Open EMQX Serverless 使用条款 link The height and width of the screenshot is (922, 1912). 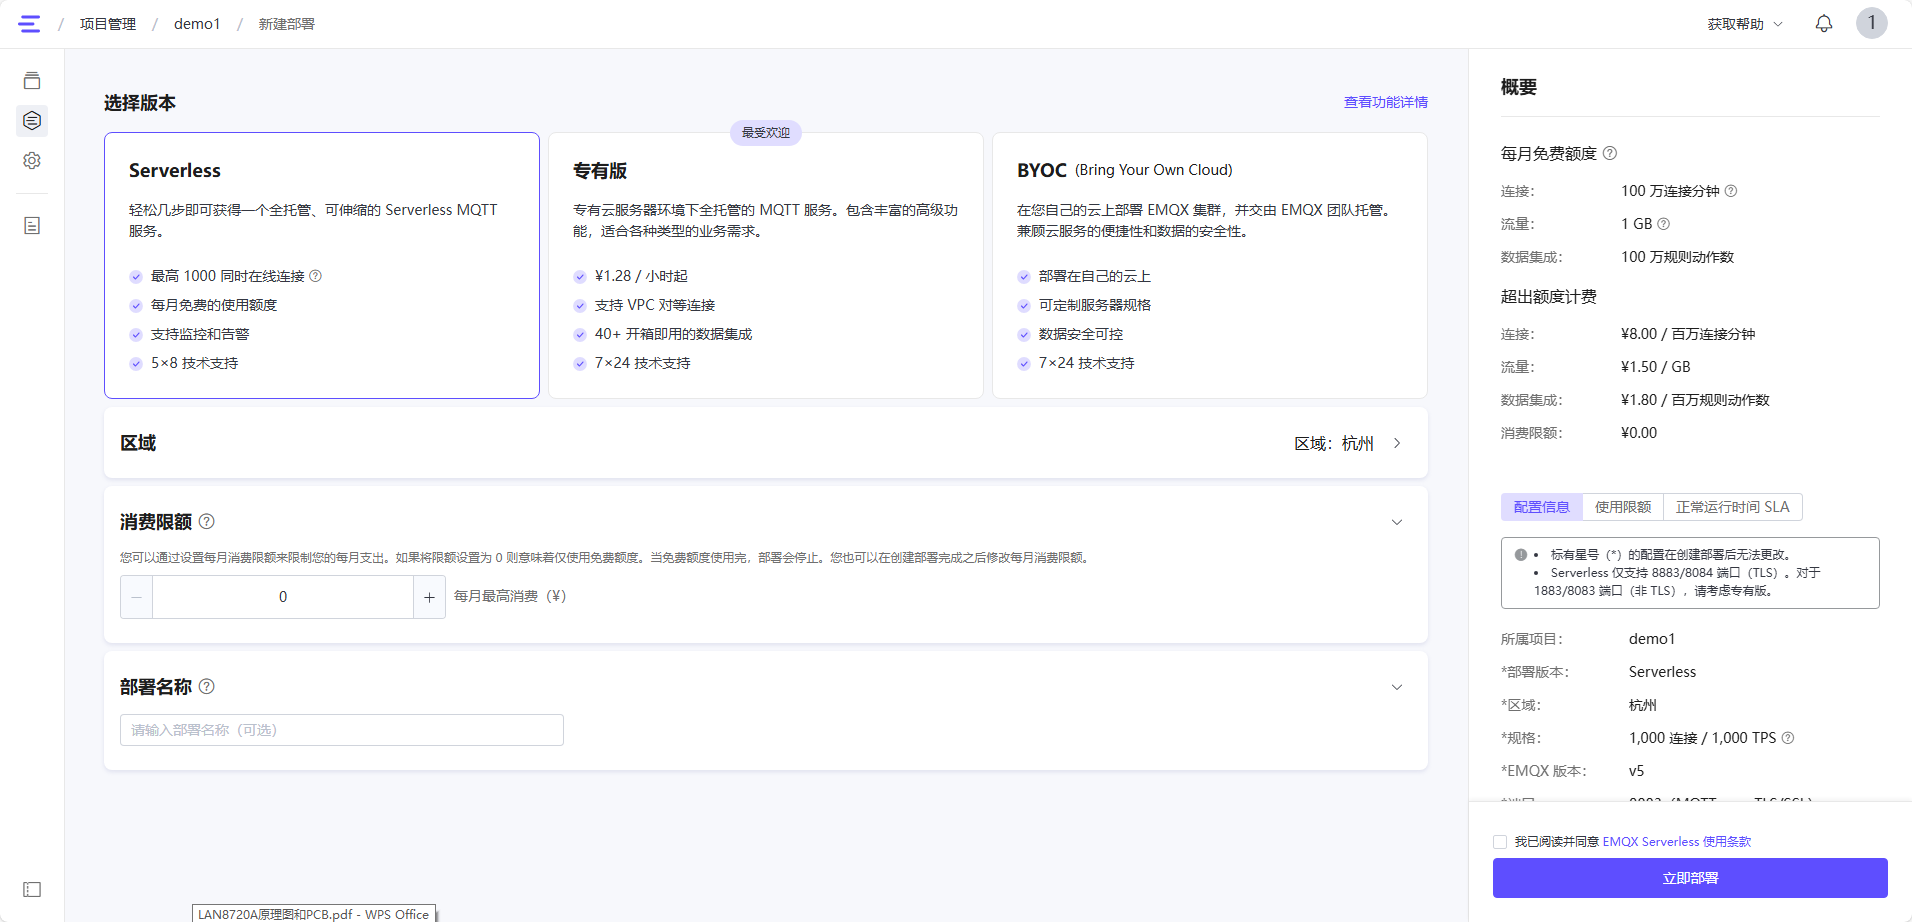1677,842
